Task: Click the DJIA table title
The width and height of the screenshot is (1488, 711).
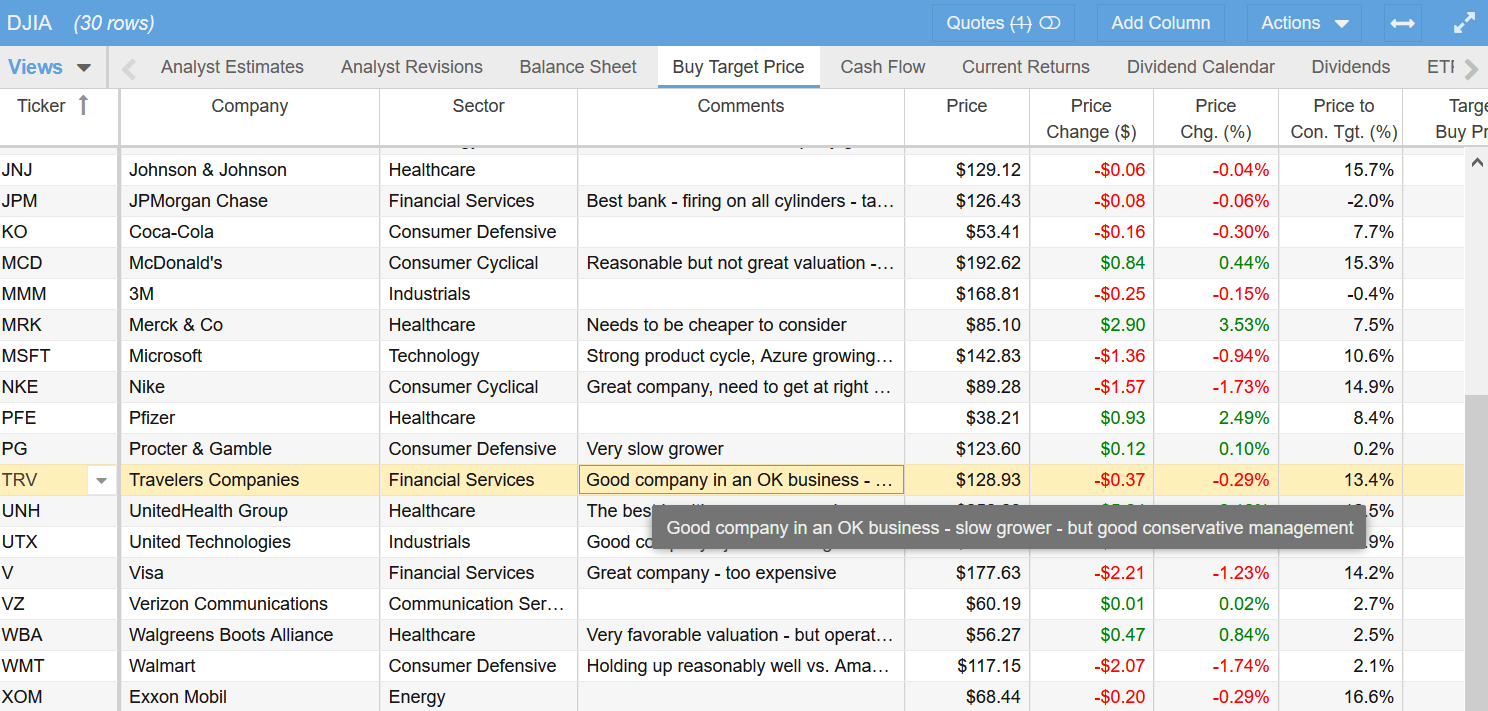Action: [x=30, y=23]
